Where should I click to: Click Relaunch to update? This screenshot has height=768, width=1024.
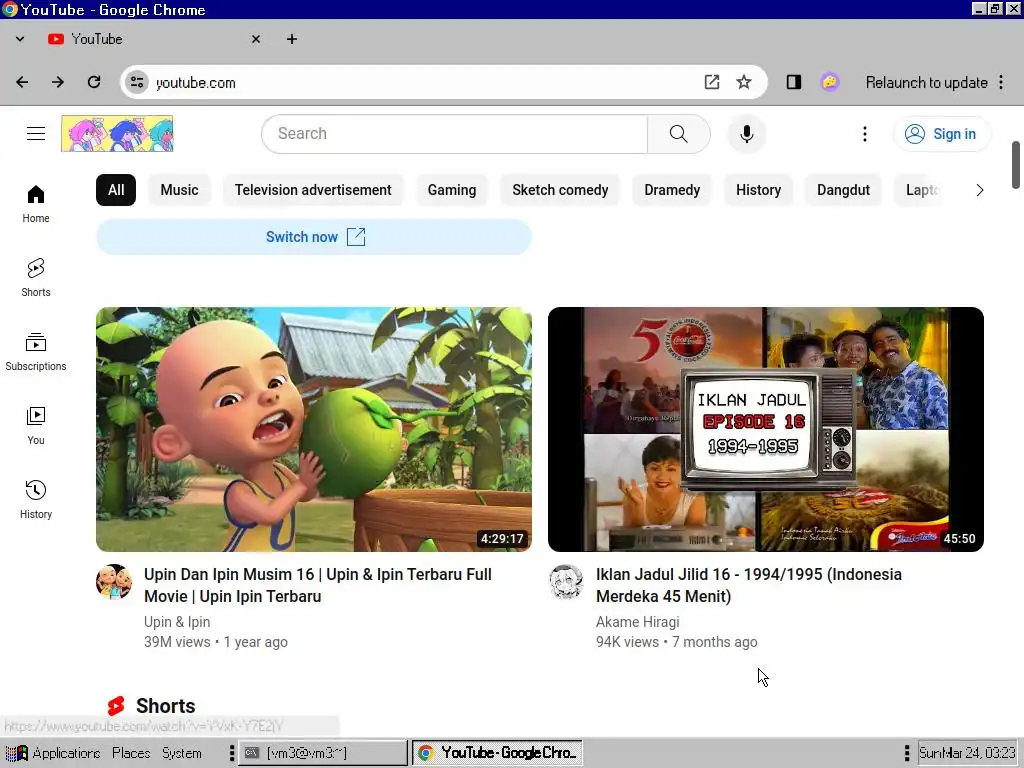pyautogui.click(x=926, y=82)
